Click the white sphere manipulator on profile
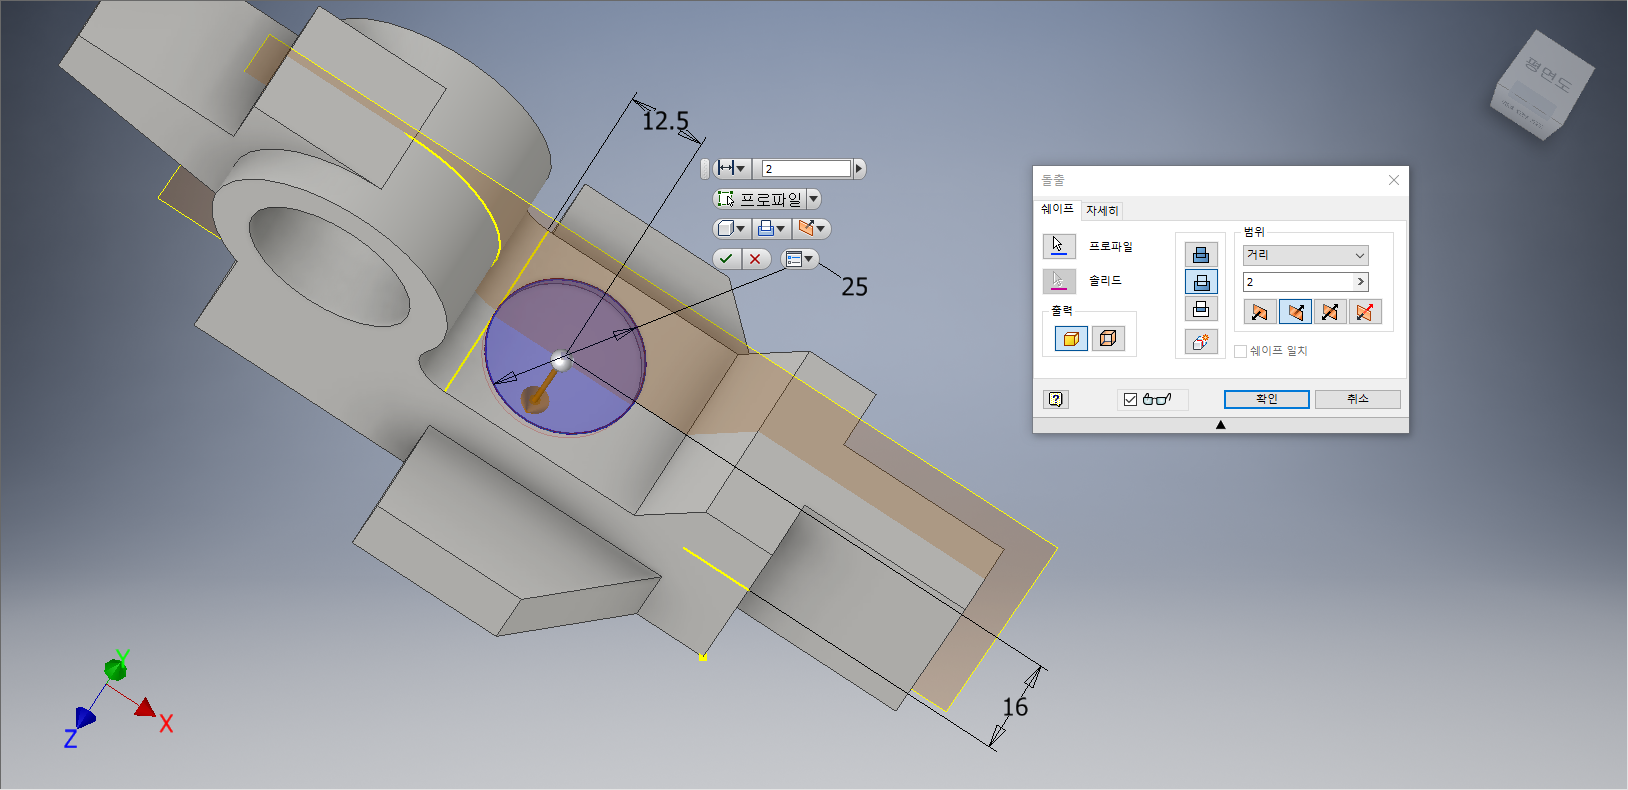The height and width of the screenshot is (790, 1628). (x=562, y=361)
